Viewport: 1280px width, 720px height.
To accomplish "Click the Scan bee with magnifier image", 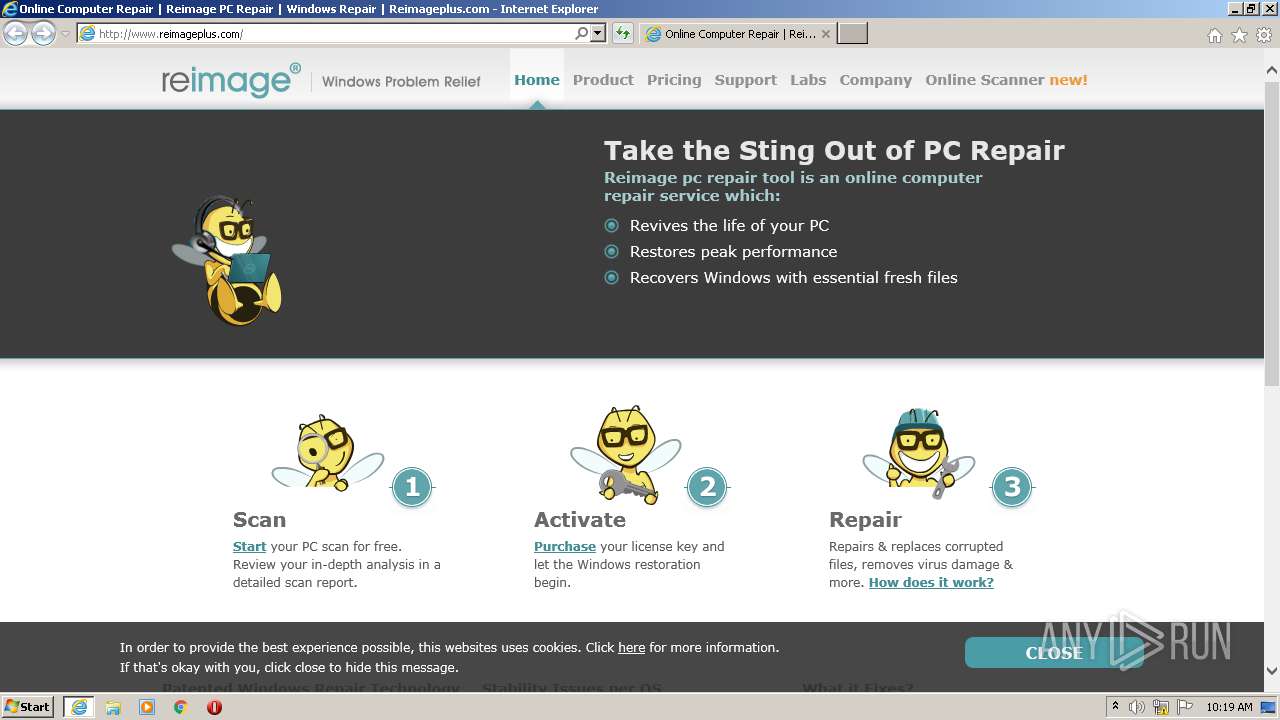I will [x=327, y=453].
